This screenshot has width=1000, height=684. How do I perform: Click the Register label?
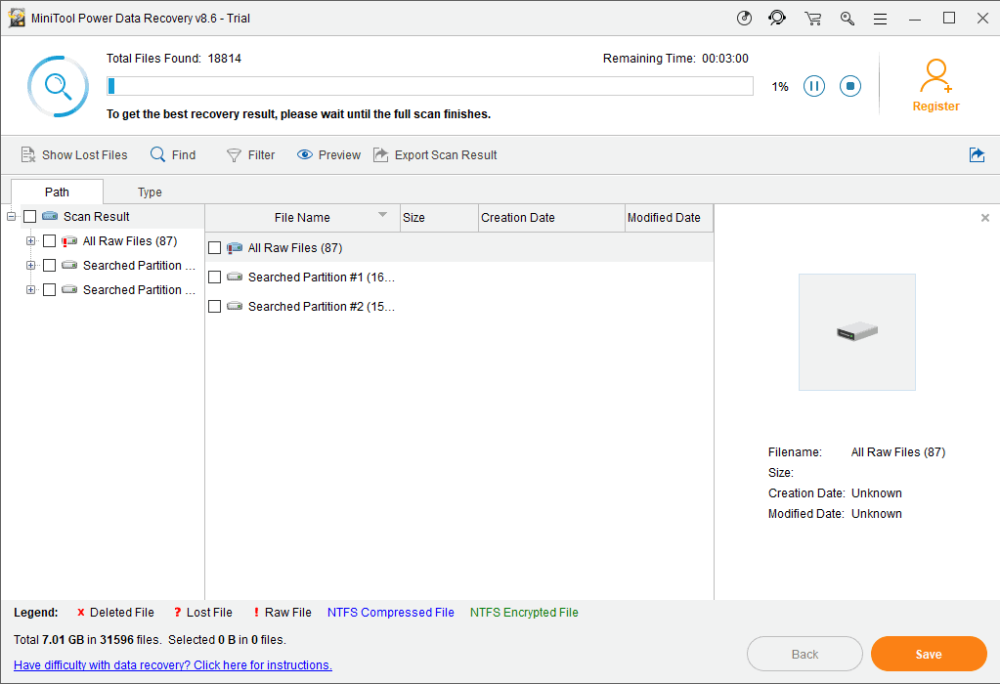tap(936, 106)
